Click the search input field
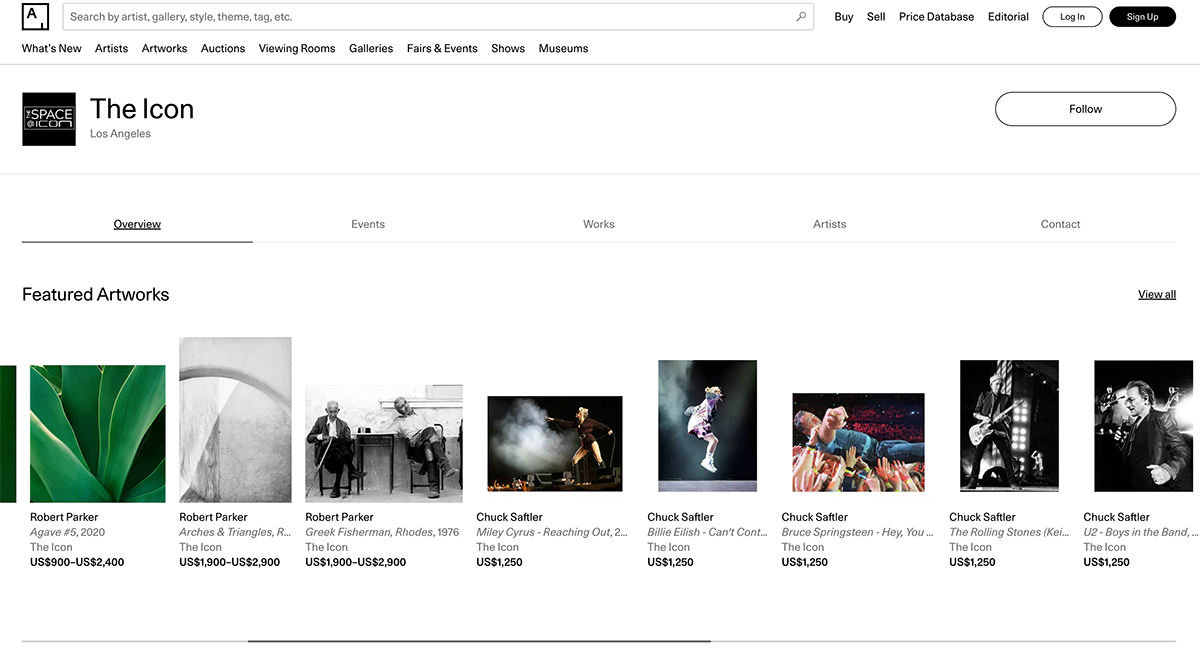1200x654 pixels. [430, 17]
